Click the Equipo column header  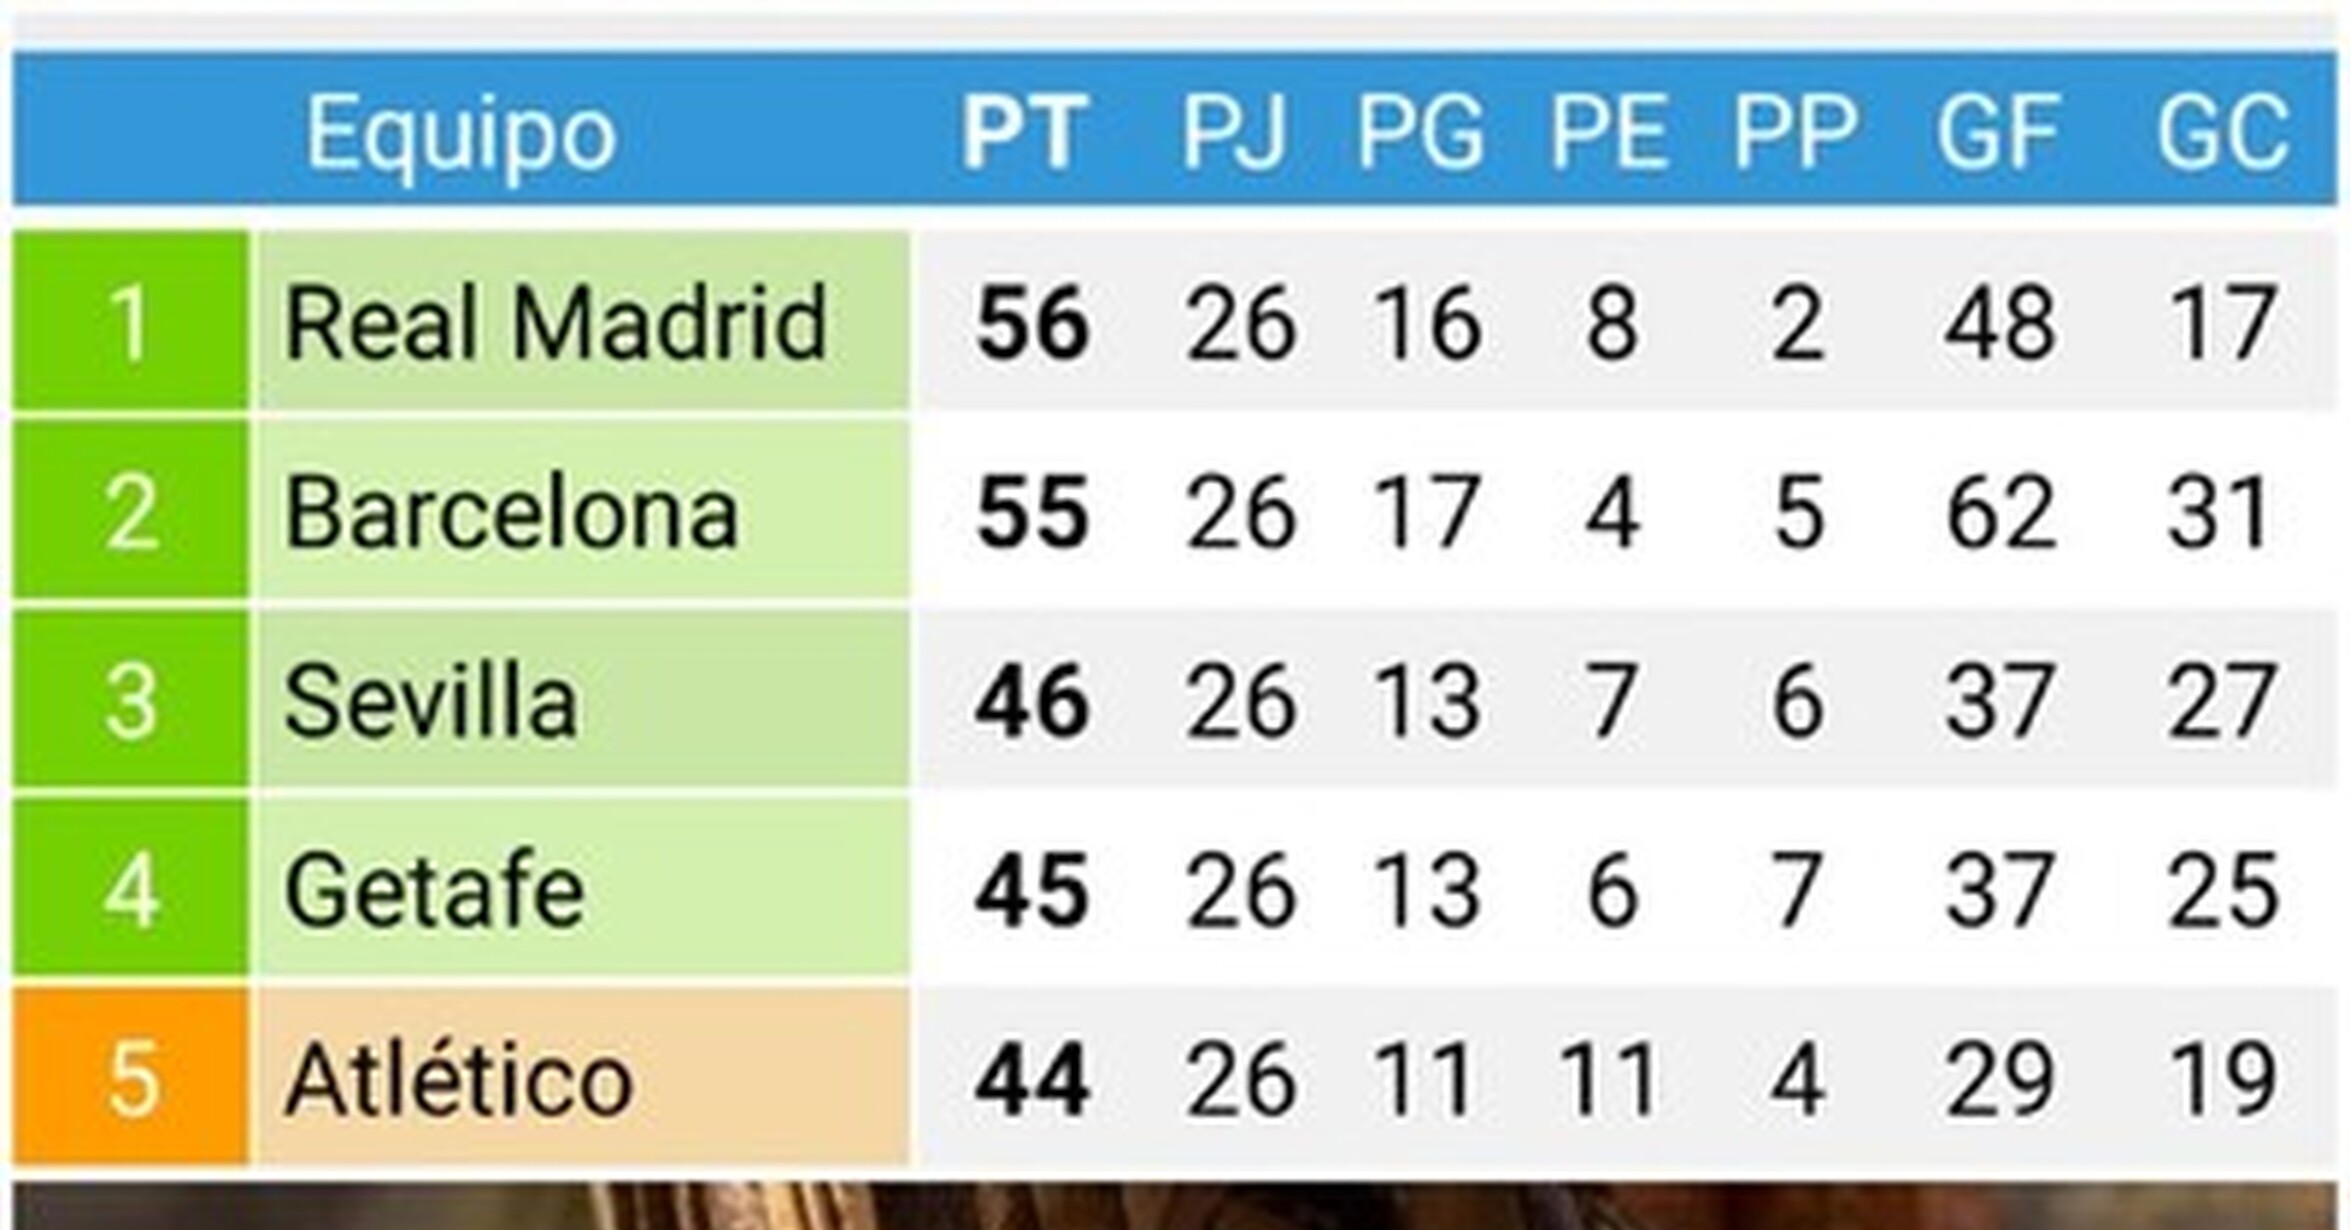tap(460, 133)
